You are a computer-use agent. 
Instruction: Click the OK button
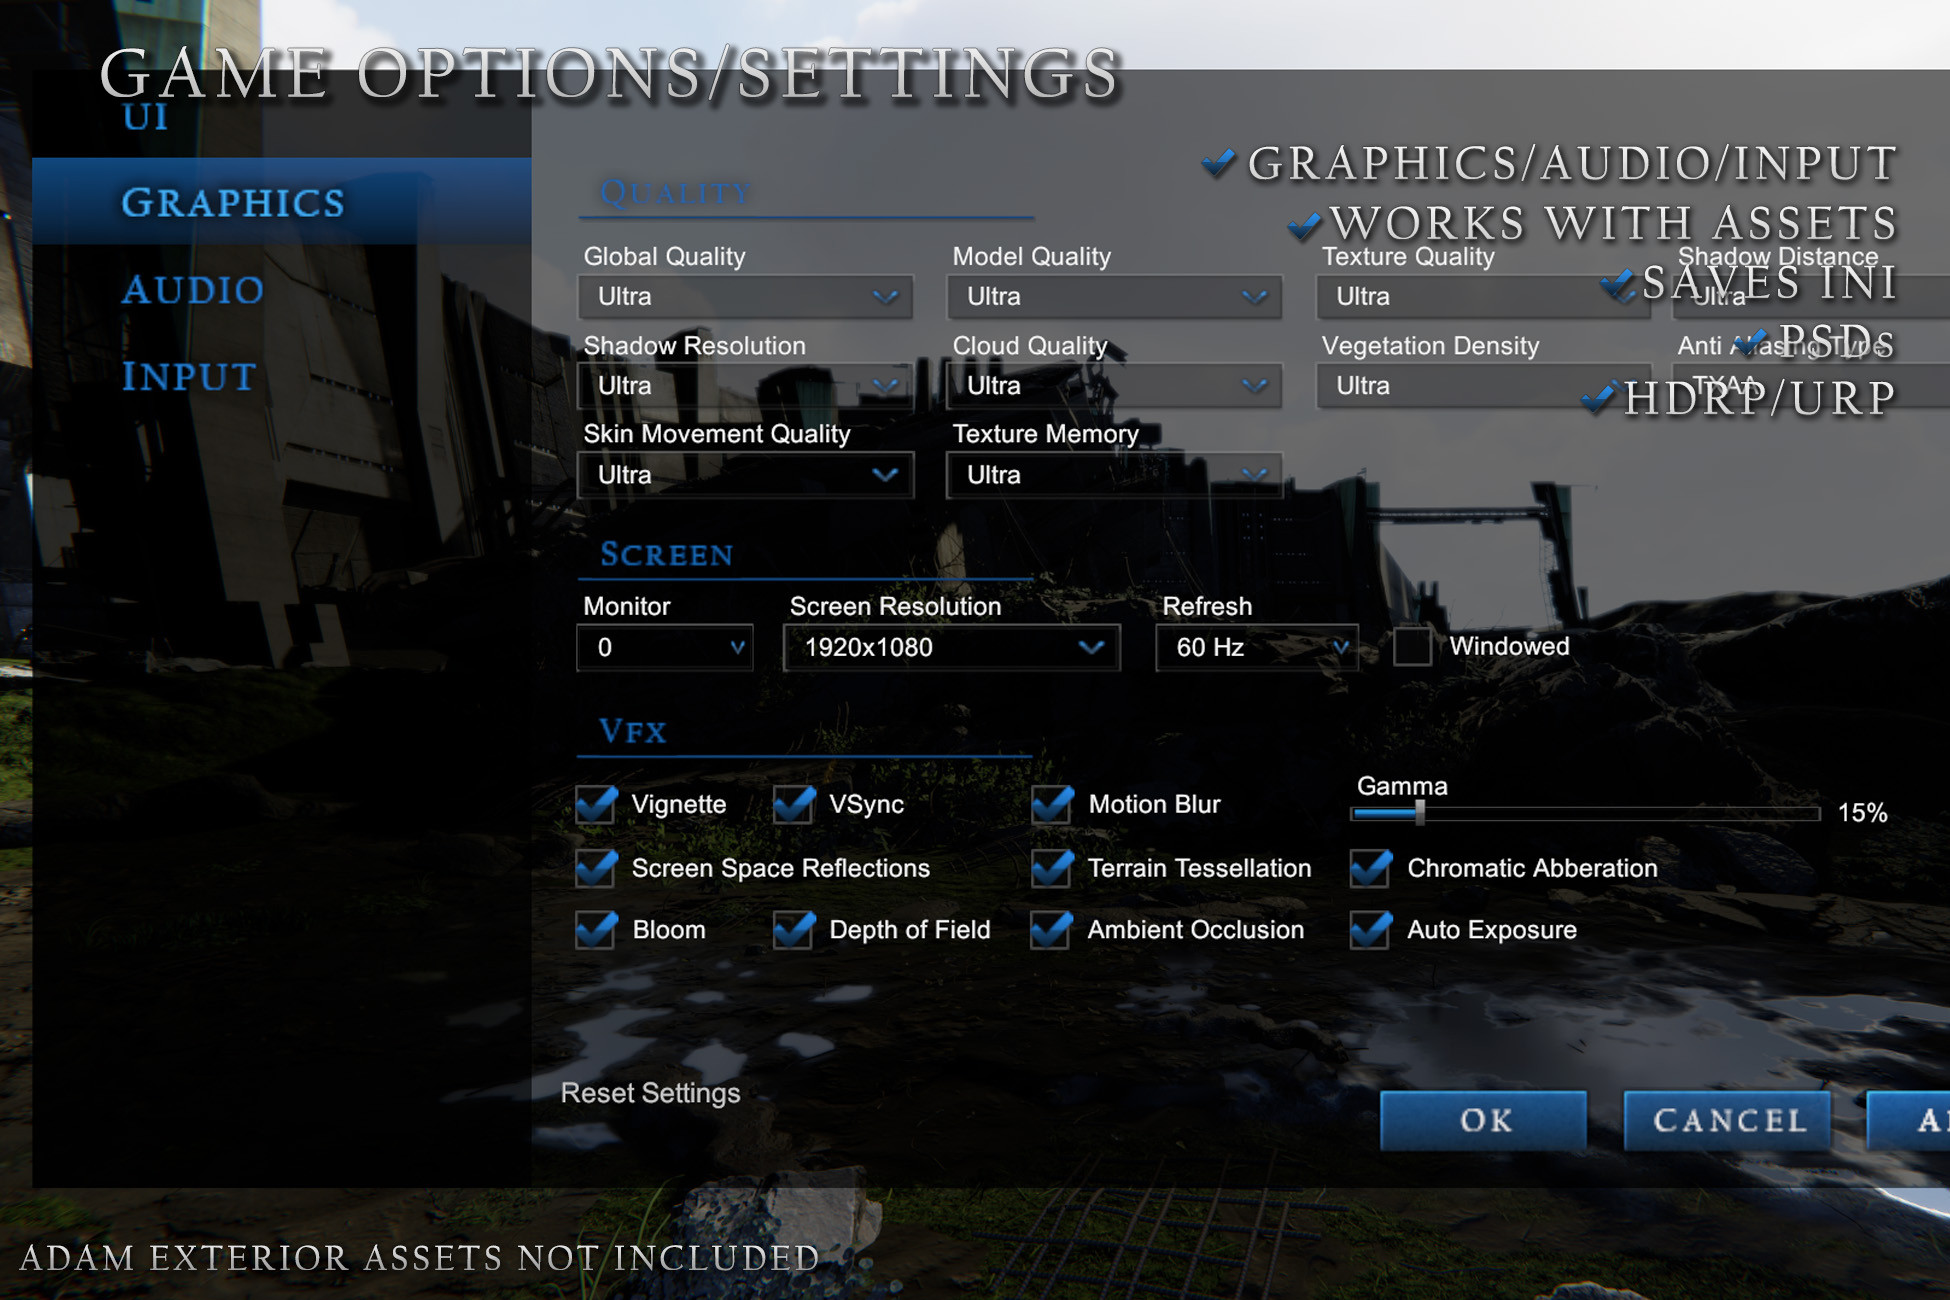(x=1483, y=1121)
